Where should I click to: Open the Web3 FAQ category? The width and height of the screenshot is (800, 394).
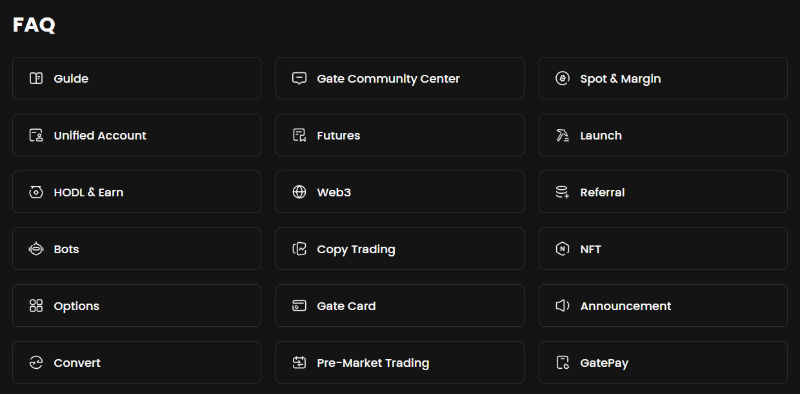point(400,192)
